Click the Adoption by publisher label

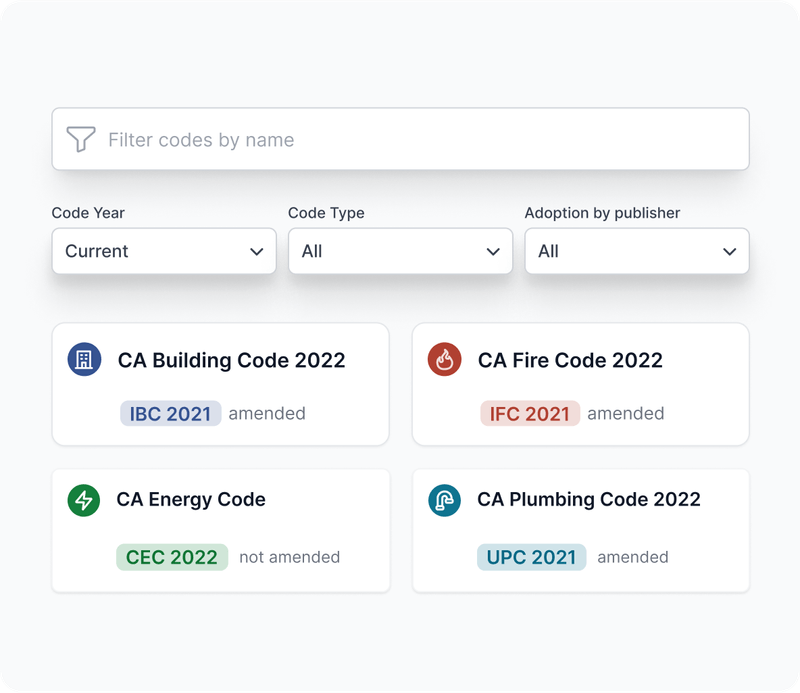601,213
